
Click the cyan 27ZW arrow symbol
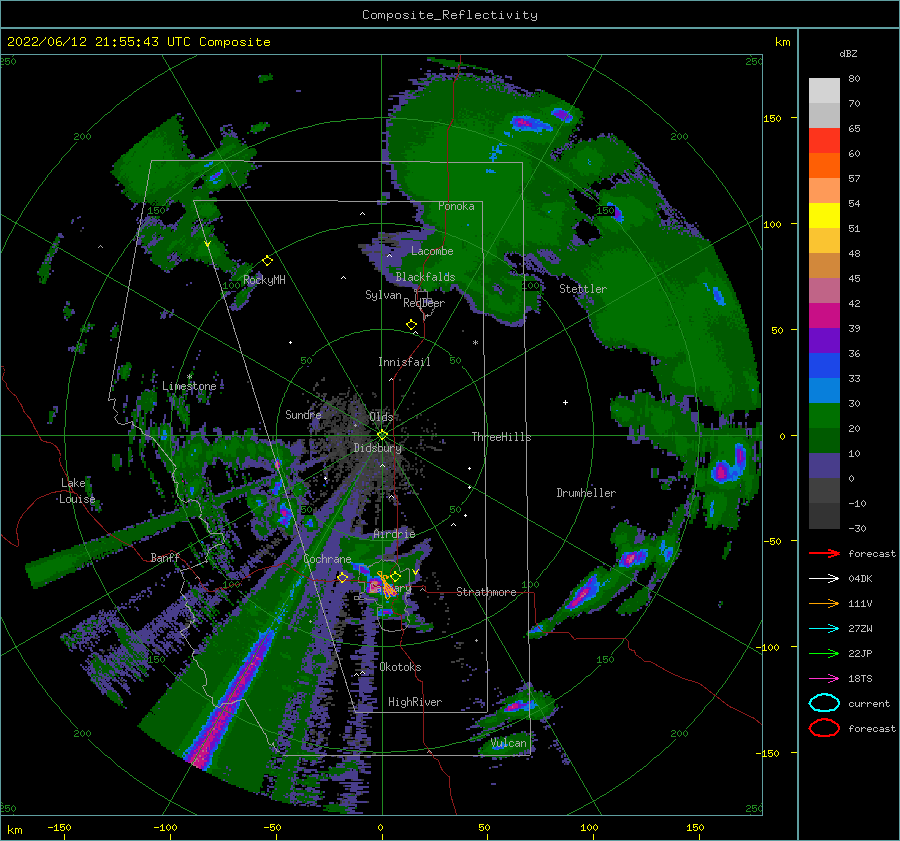824,629
